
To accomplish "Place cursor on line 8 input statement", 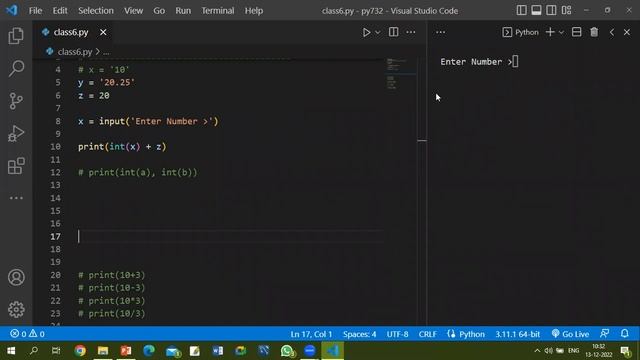I will 148,121.
